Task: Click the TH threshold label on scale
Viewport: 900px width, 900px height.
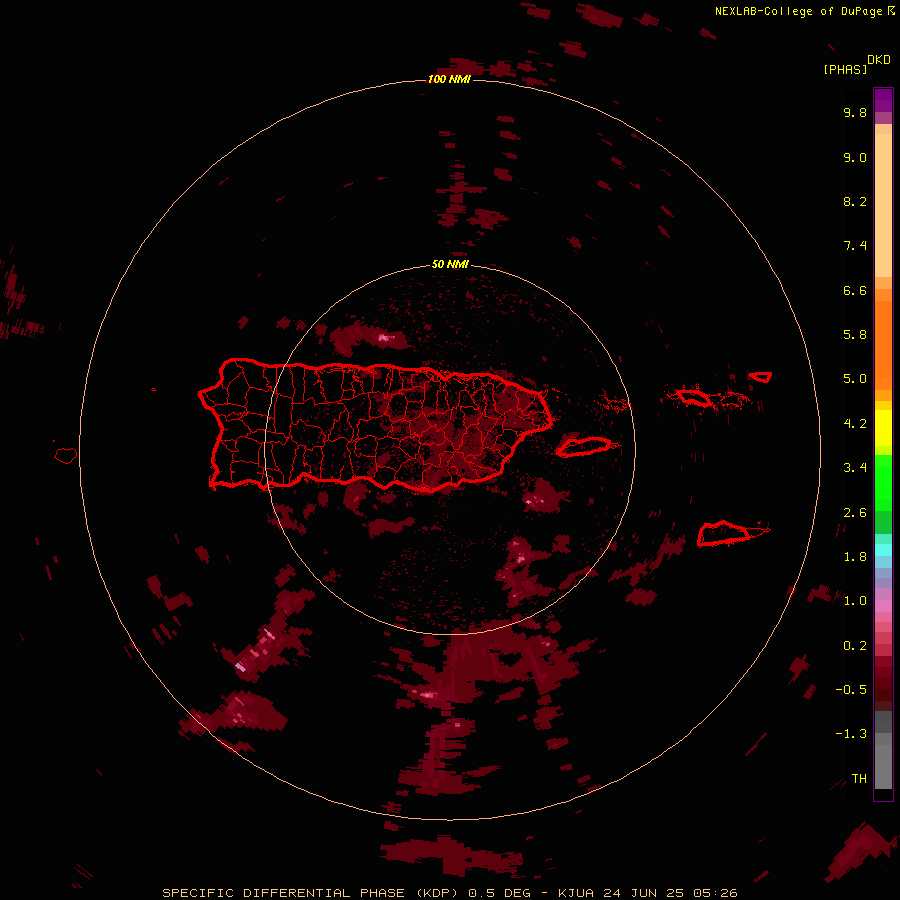Action: [x=859, y=779]
